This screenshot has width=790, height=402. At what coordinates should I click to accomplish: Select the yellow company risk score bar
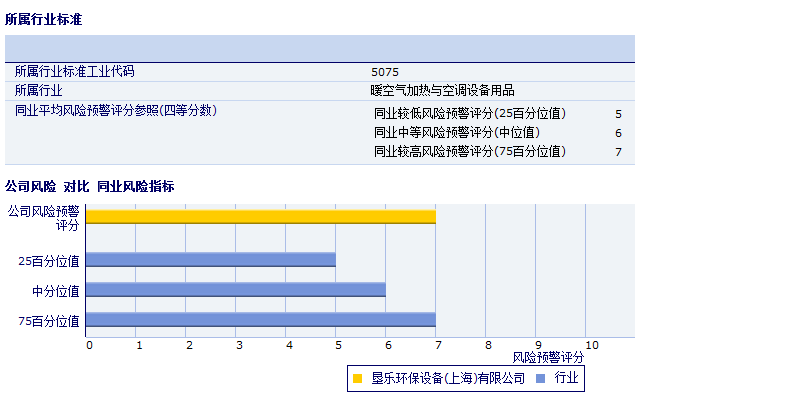pyautogui.click(x=260, y=217)
